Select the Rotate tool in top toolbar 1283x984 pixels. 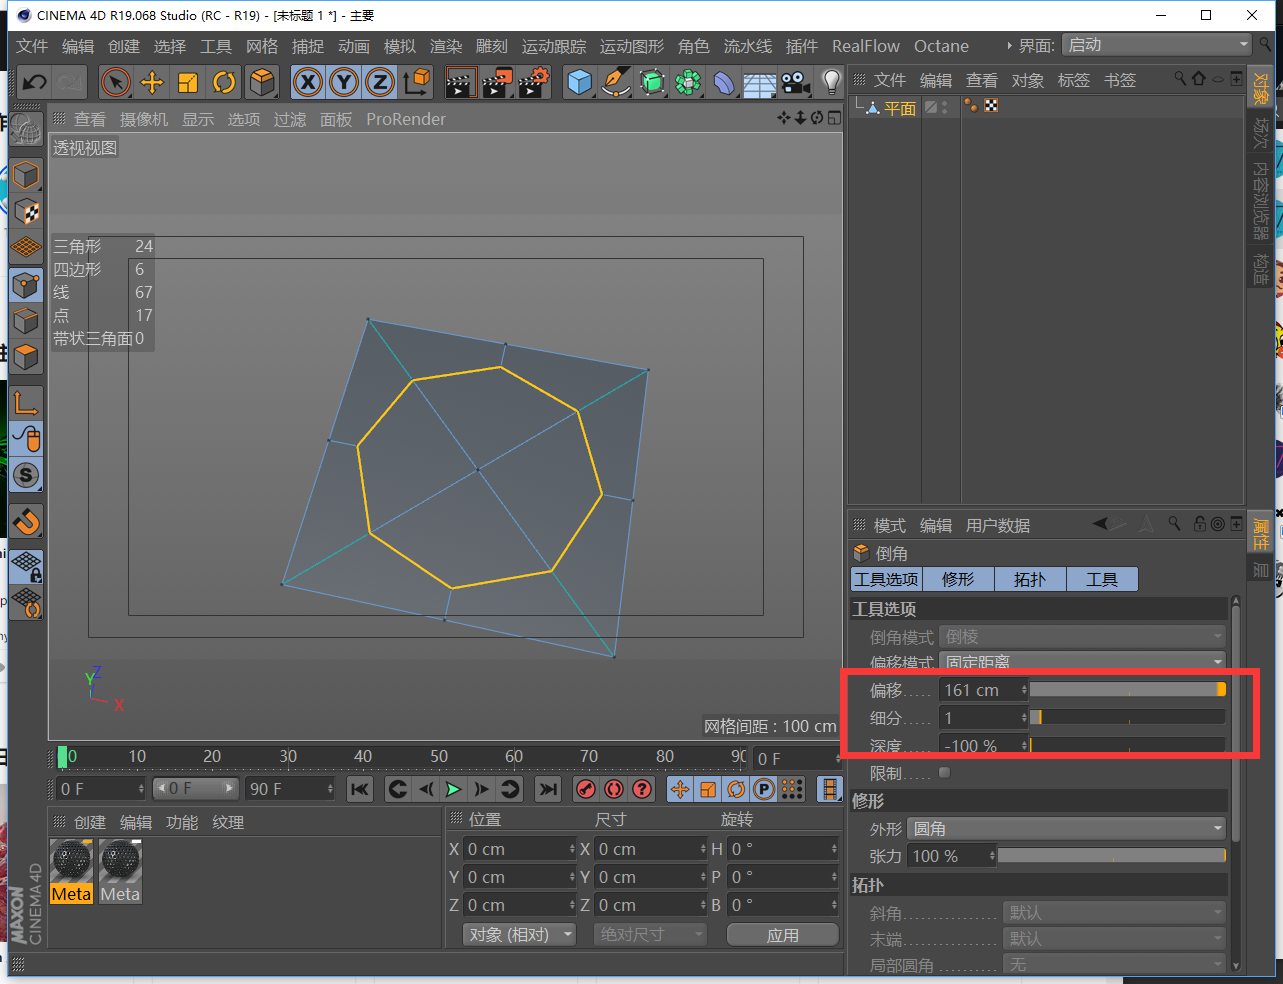coord(224,82)
